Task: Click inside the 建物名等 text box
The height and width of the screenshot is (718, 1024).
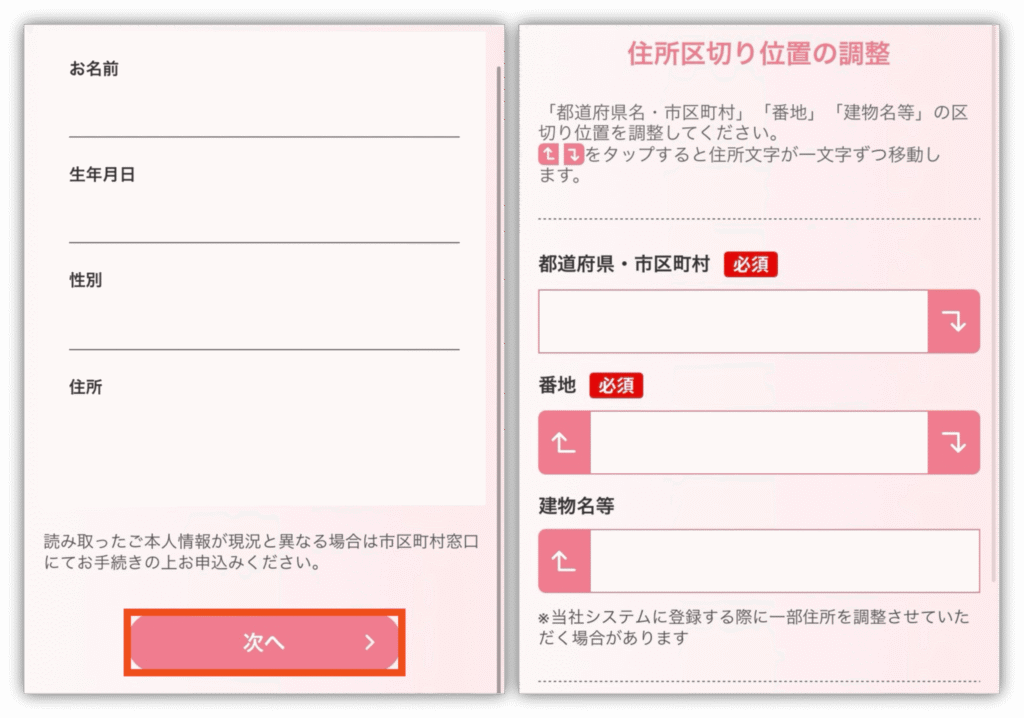Action: click(784, 561)
